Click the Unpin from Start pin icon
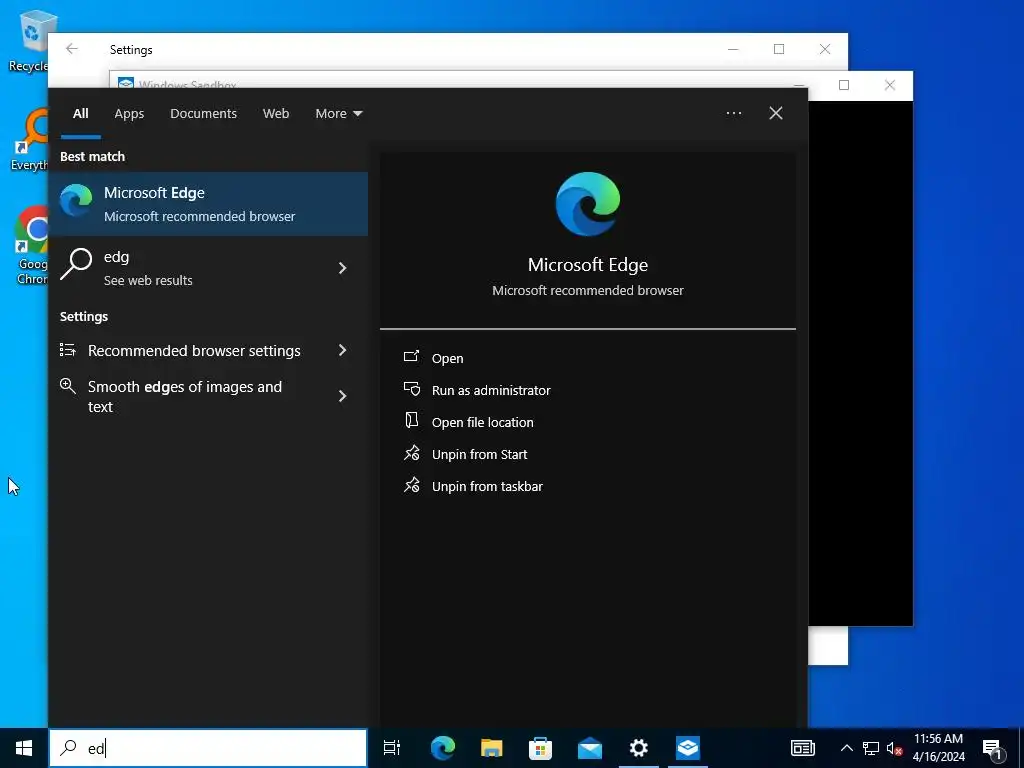The width and height of the screenshot is (1024, 768). (412, 453)
